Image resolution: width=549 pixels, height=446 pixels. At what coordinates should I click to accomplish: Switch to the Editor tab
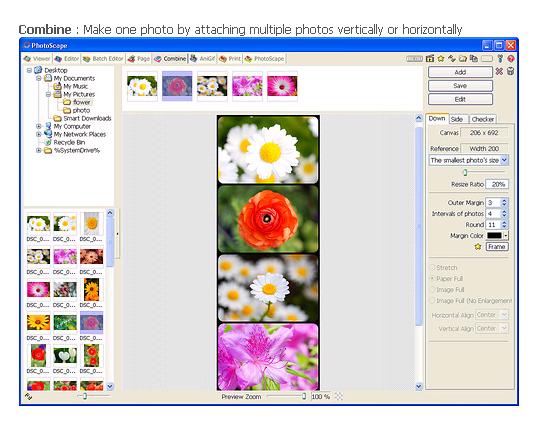pyautogui.click(x=67, y=59)
